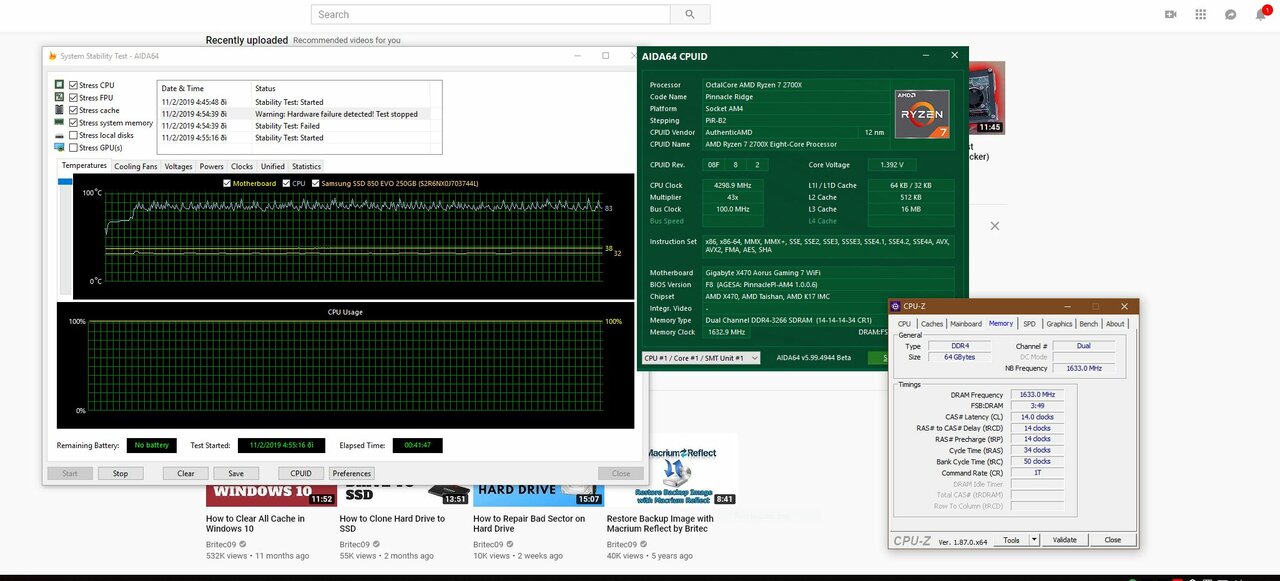The width and height of the screenshot is (1280, 581).
Task: Click the YouTube search magnifier button
Action: (690, 14)
